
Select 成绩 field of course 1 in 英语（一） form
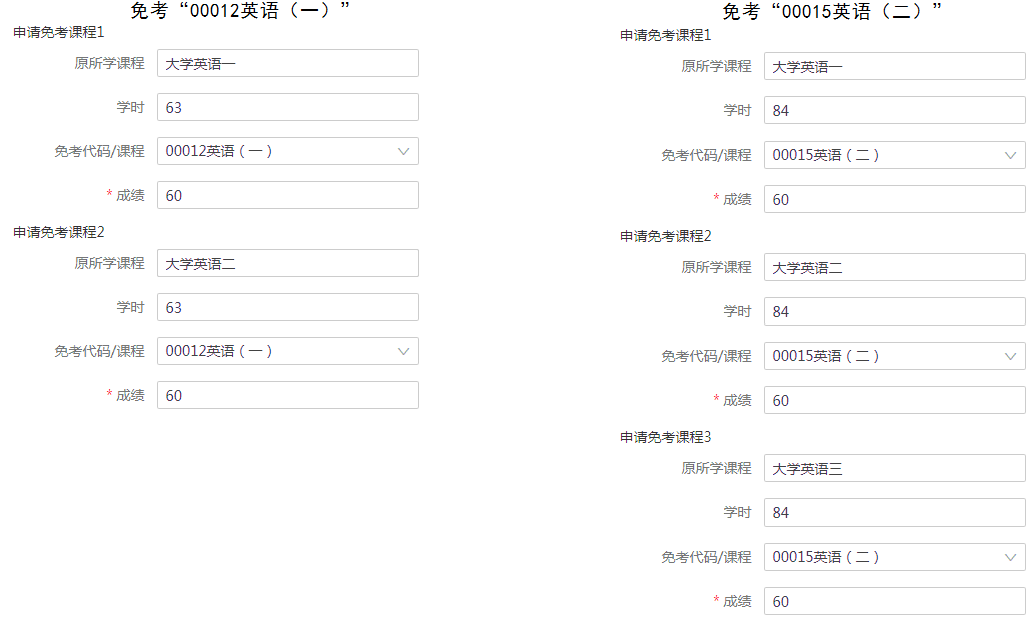(288, 195)
